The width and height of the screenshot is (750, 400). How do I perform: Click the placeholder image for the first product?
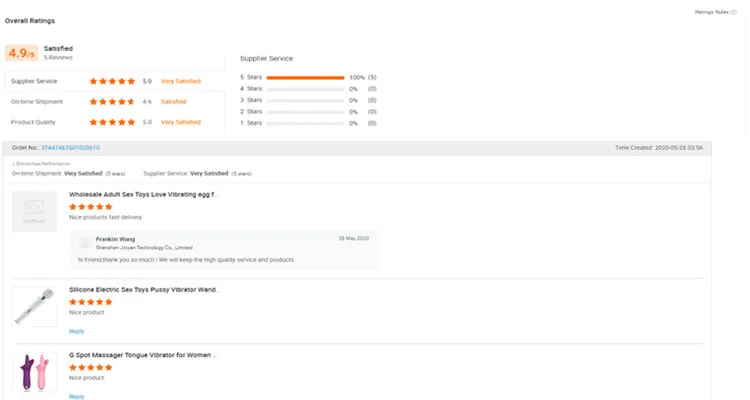34,211
